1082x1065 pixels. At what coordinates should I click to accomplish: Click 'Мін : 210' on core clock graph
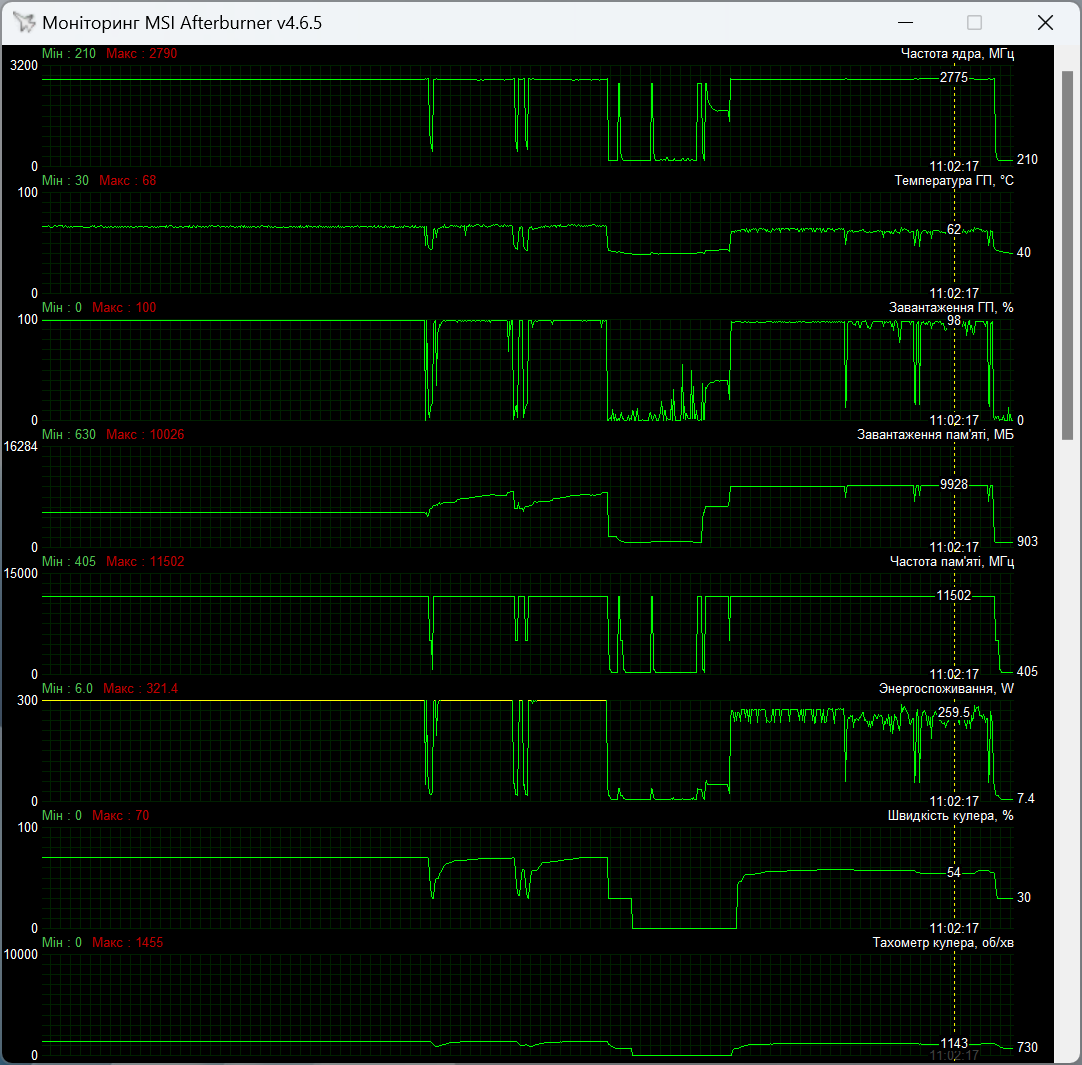point(69,54)
